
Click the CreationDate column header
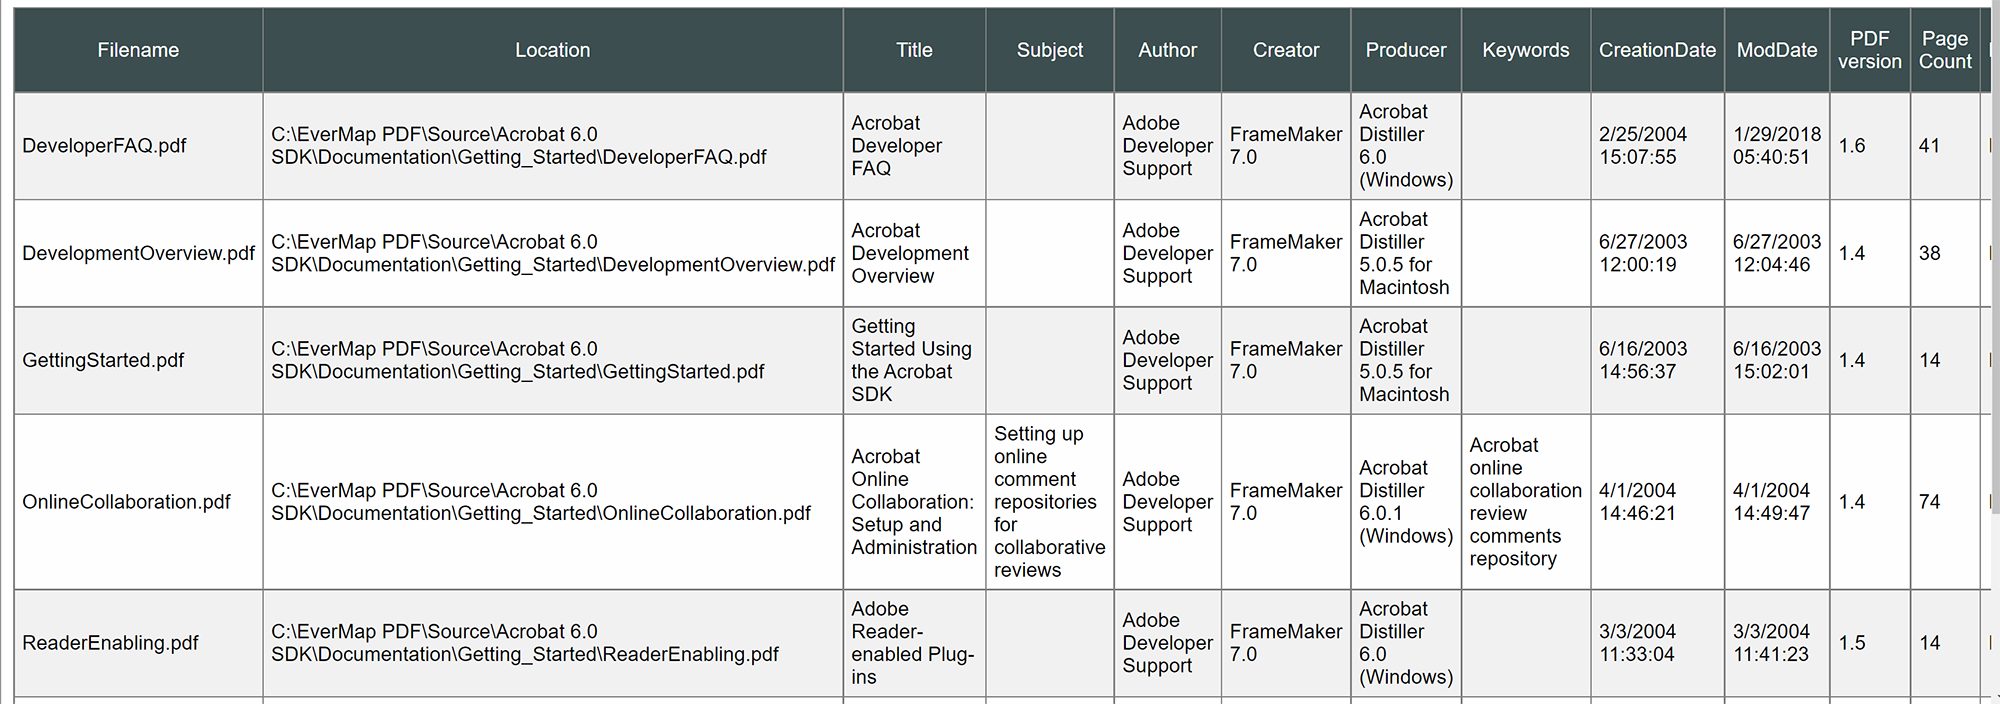point(1657,50)
